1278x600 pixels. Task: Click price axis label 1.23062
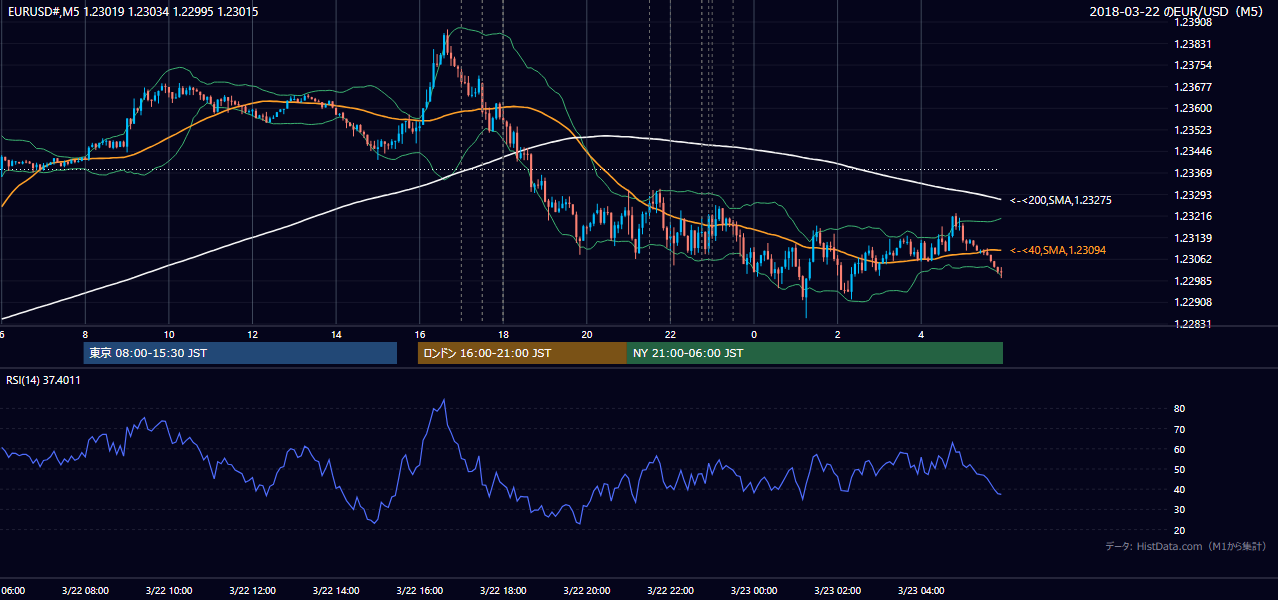click(1192, 259)
